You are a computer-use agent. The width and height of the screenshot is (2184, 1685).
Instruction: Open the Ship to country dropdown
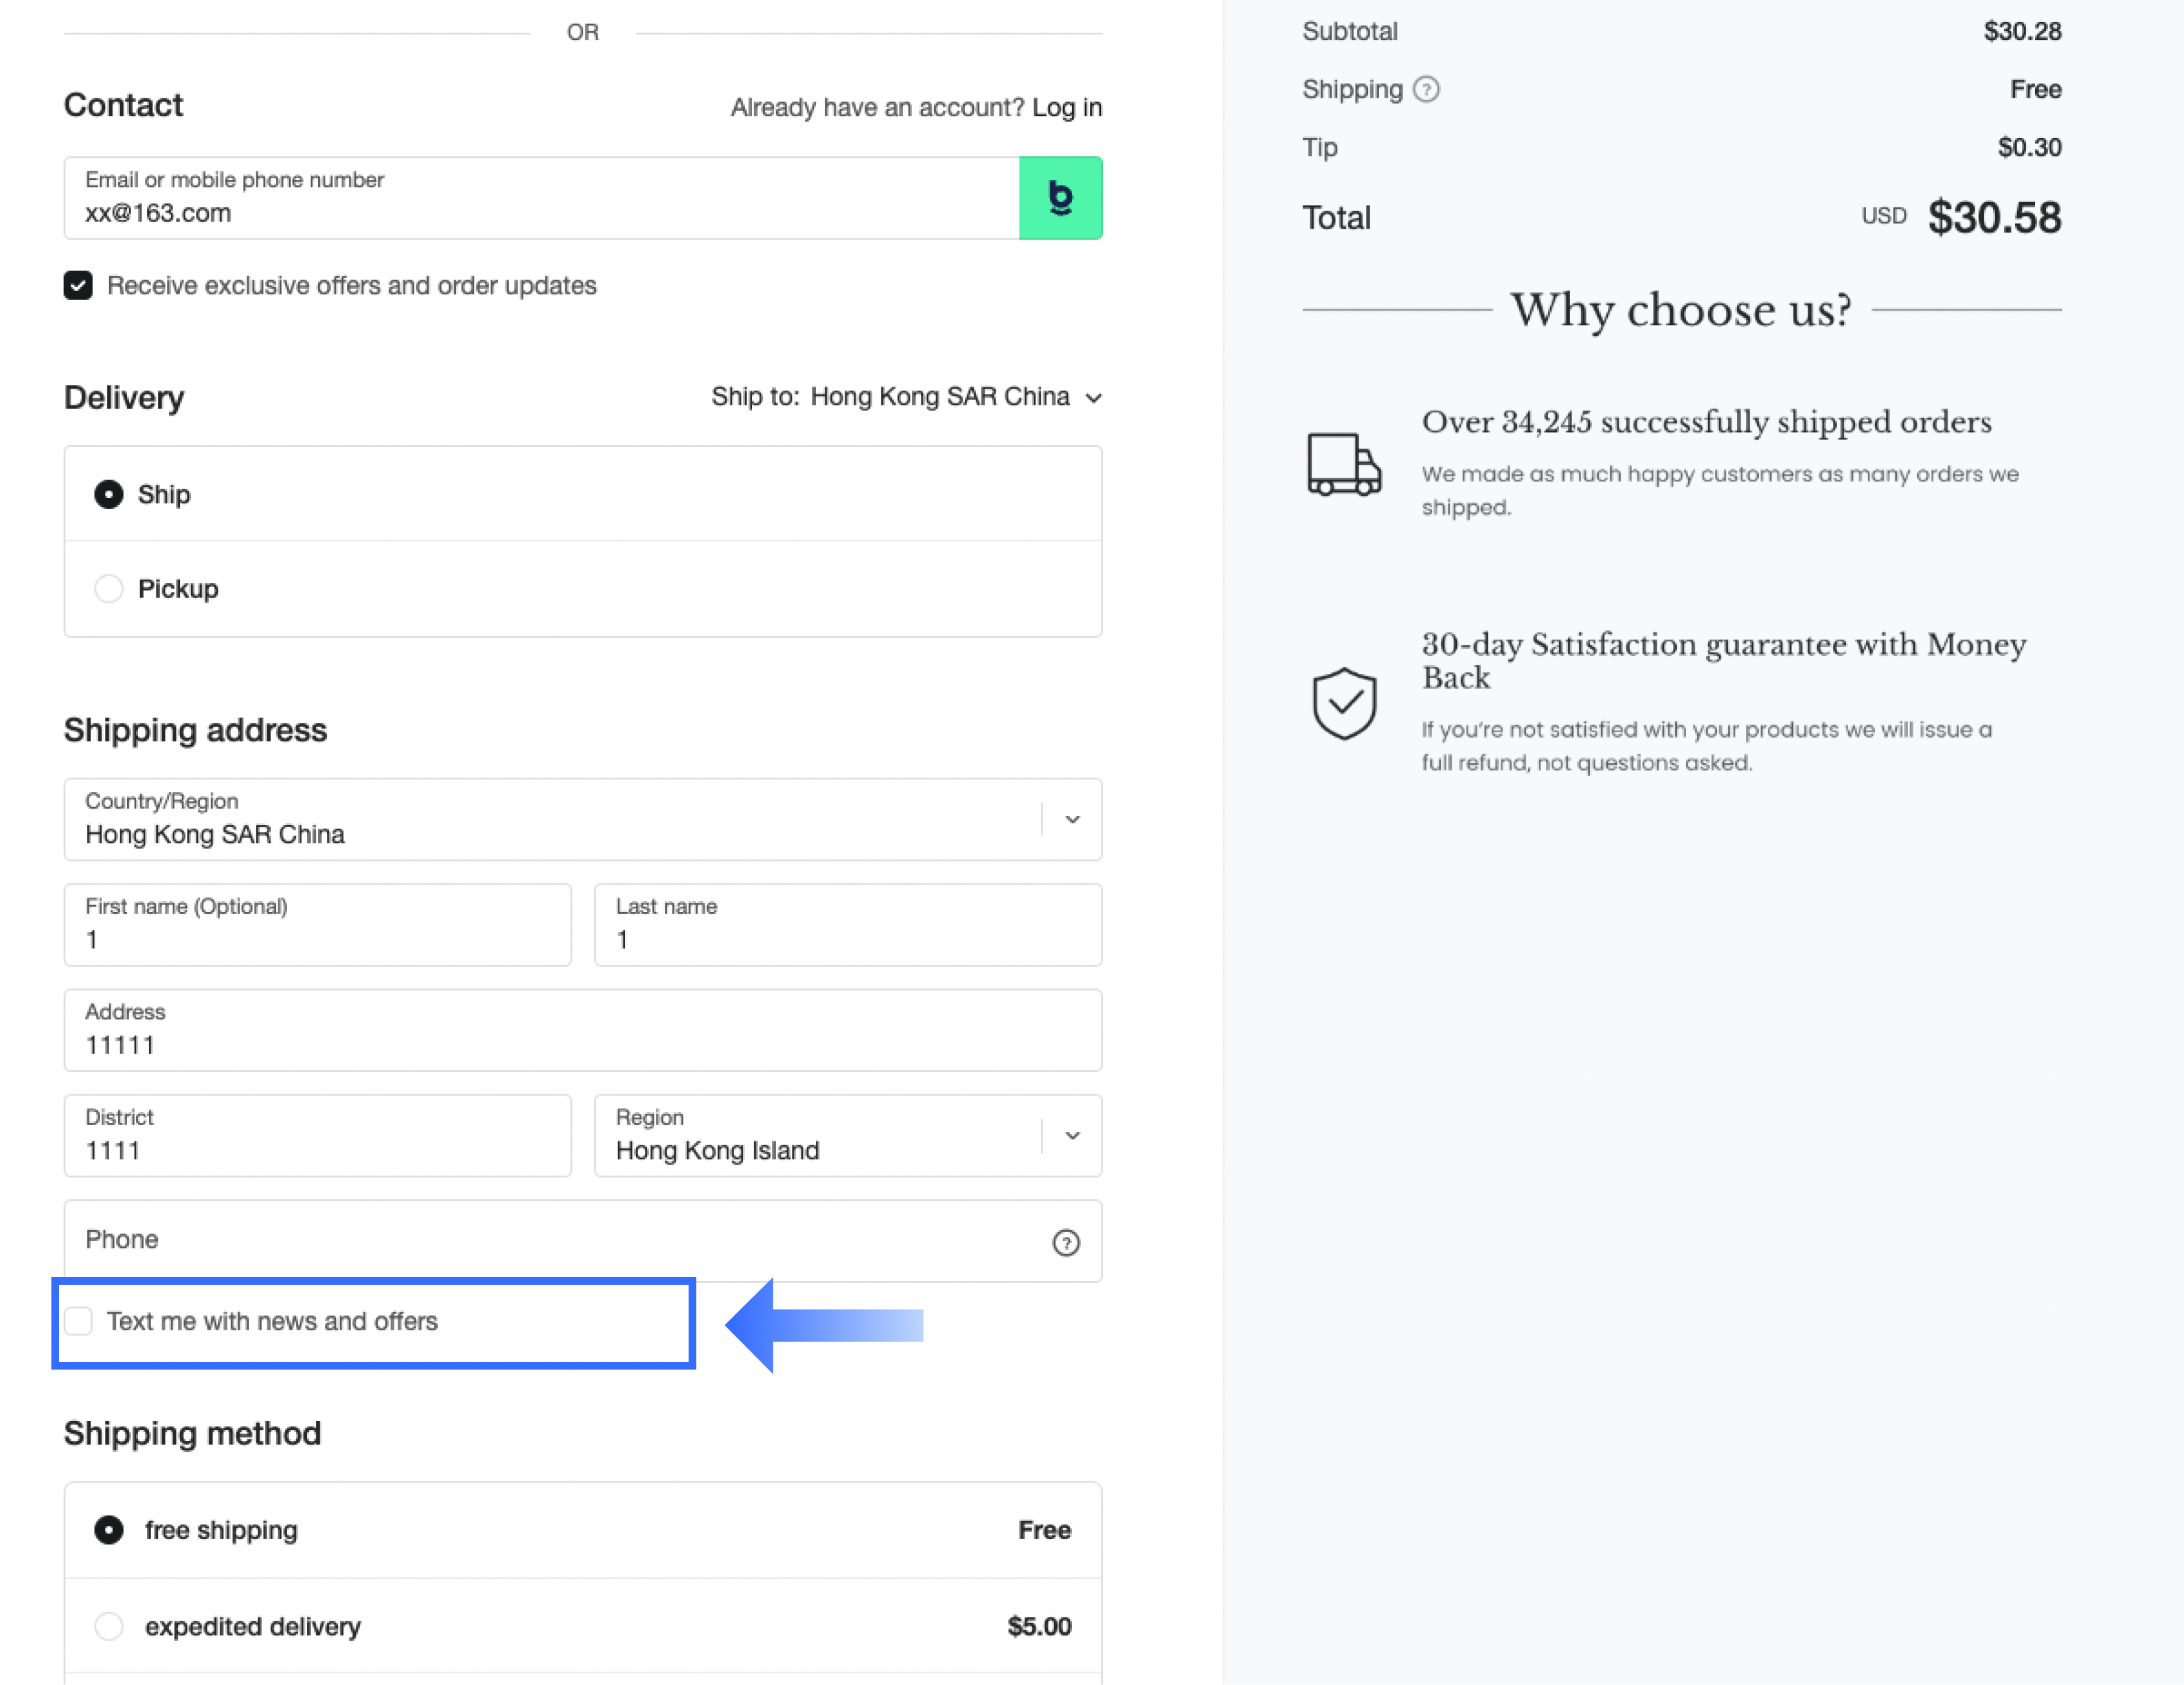906,397
